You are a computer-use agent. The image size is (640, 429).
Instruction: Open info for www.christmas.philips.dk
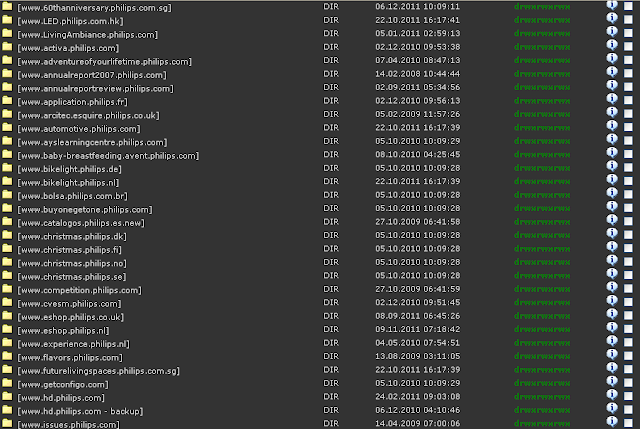[611, 233]
